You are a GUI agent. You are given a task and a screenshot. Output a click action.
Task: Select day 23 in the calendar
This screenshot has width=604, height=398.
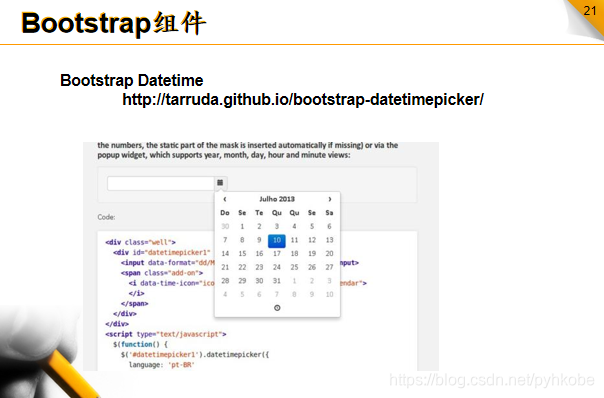(259, 267)
